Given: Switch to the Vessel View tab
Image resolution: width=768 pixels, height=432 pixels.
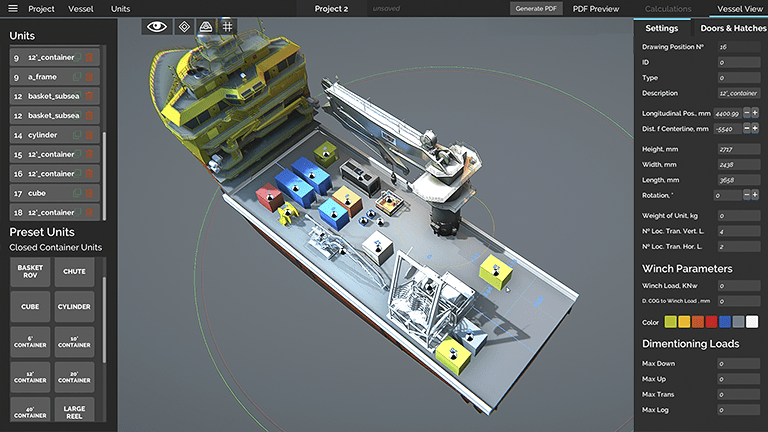Looking at the screenshot, I should (x=740, y=9).
